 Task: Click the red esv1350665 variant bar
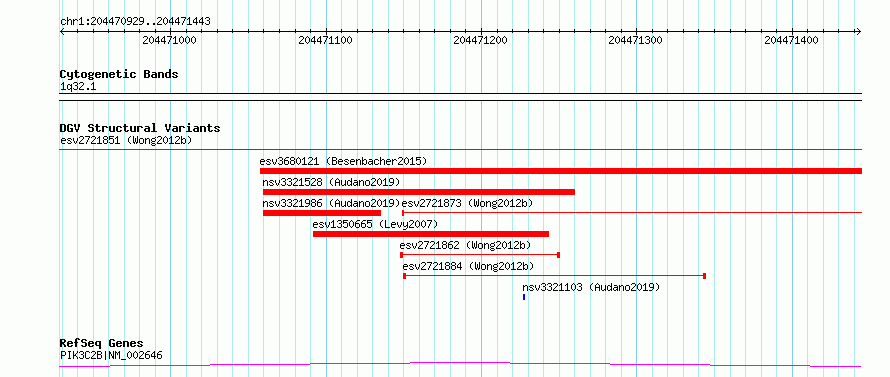tap(431, 234)
